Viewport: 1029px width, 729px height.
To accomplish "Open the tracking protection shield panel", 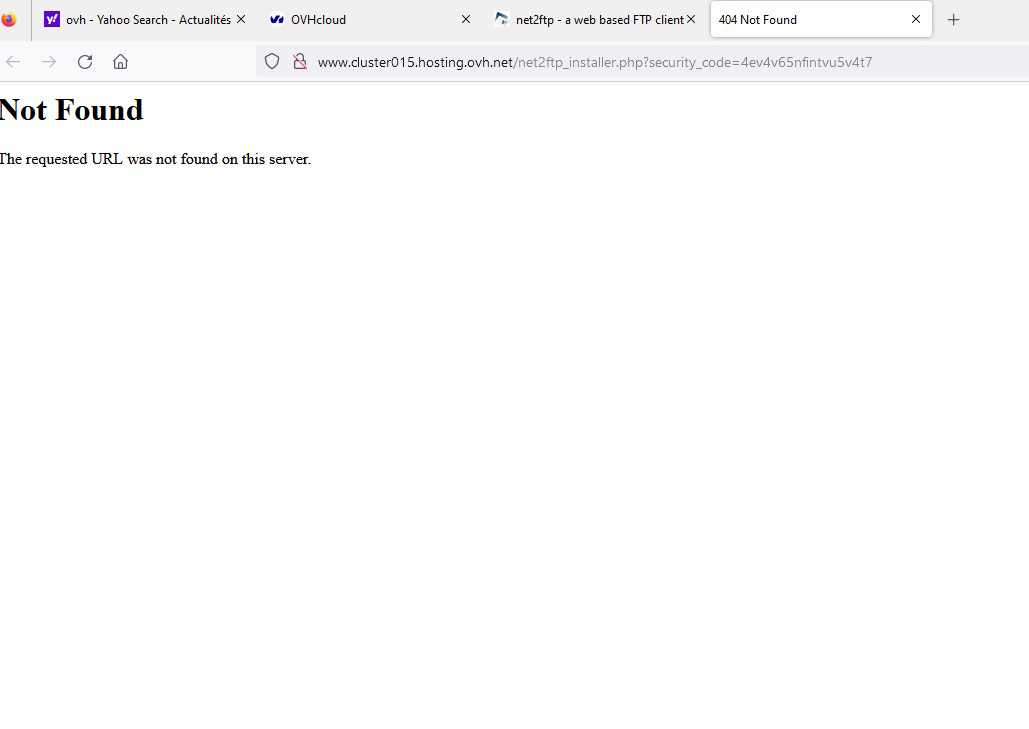I will click(x=272, y=62).
